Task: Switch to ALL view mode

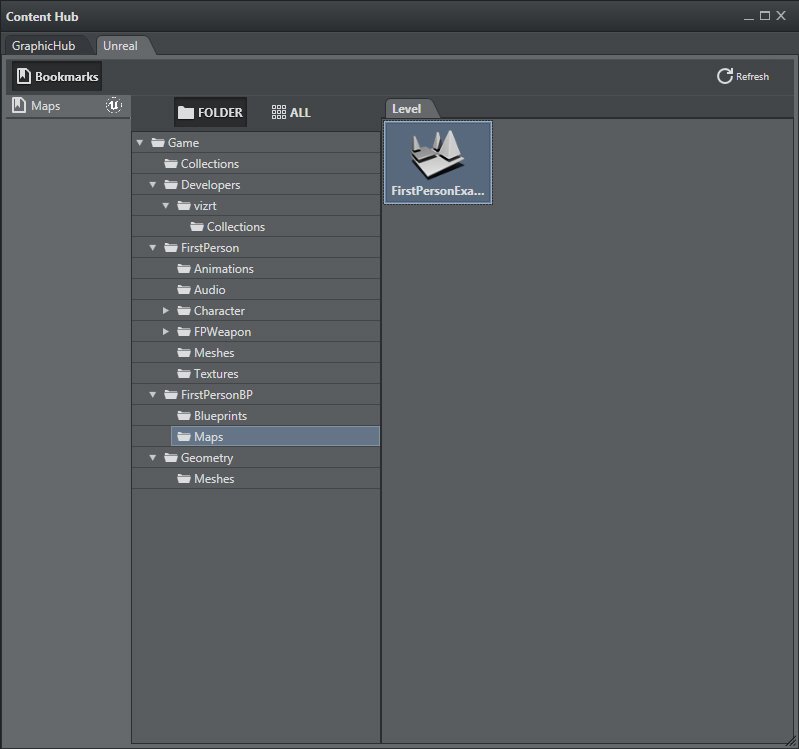Action: [291, 112]
